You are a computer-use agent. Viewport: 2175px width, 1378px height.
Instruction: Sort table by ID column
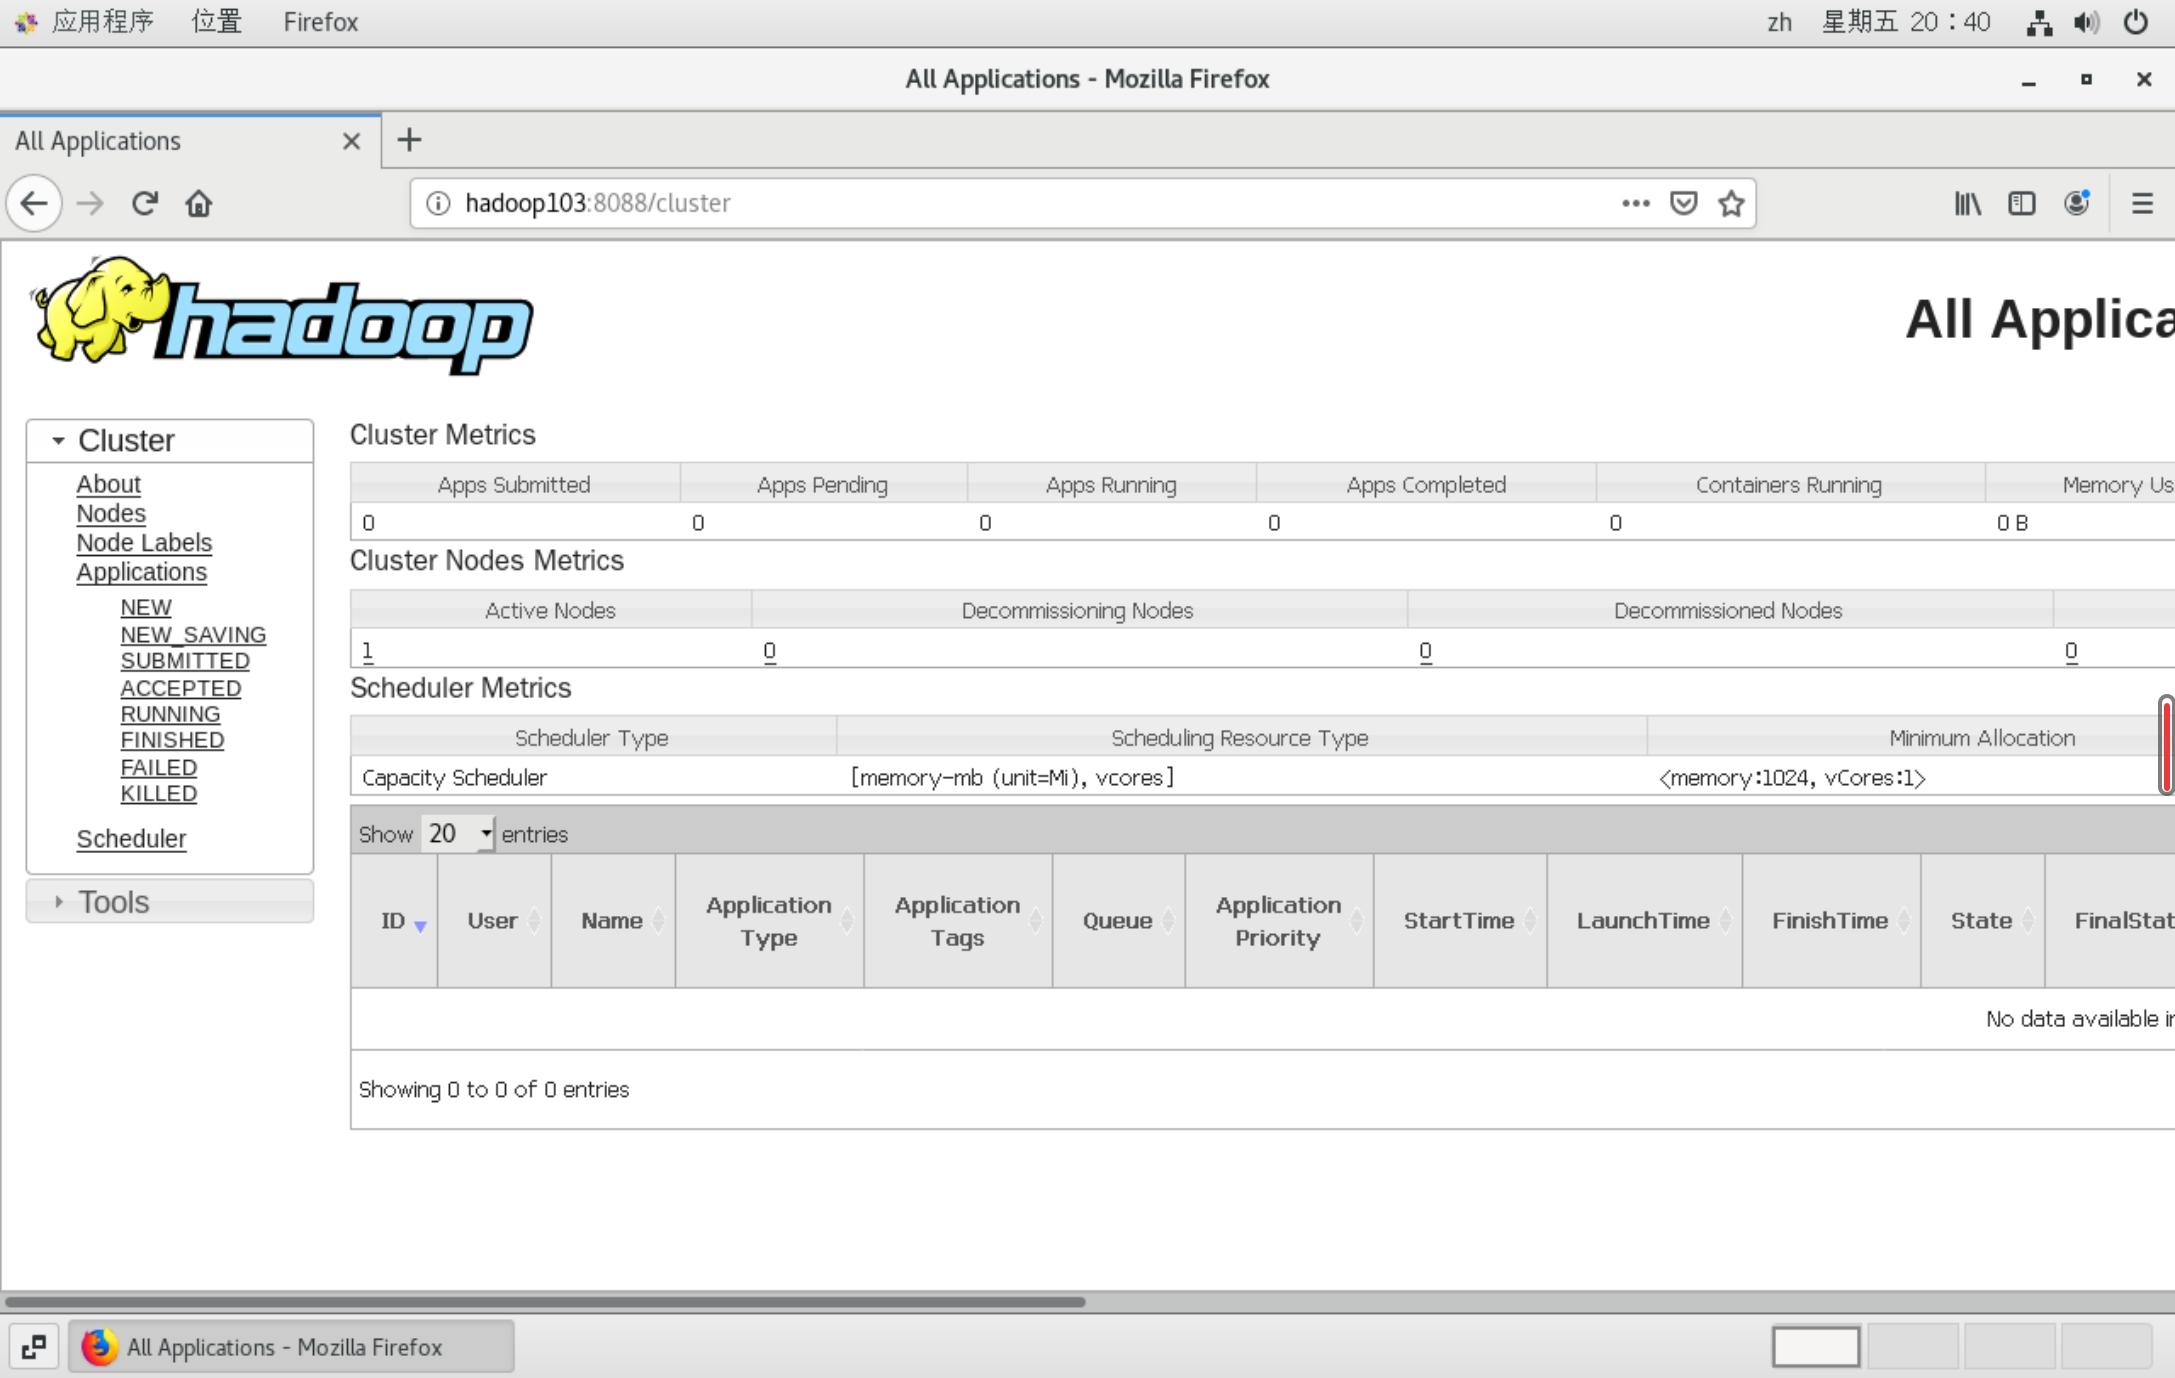[393, 921]
